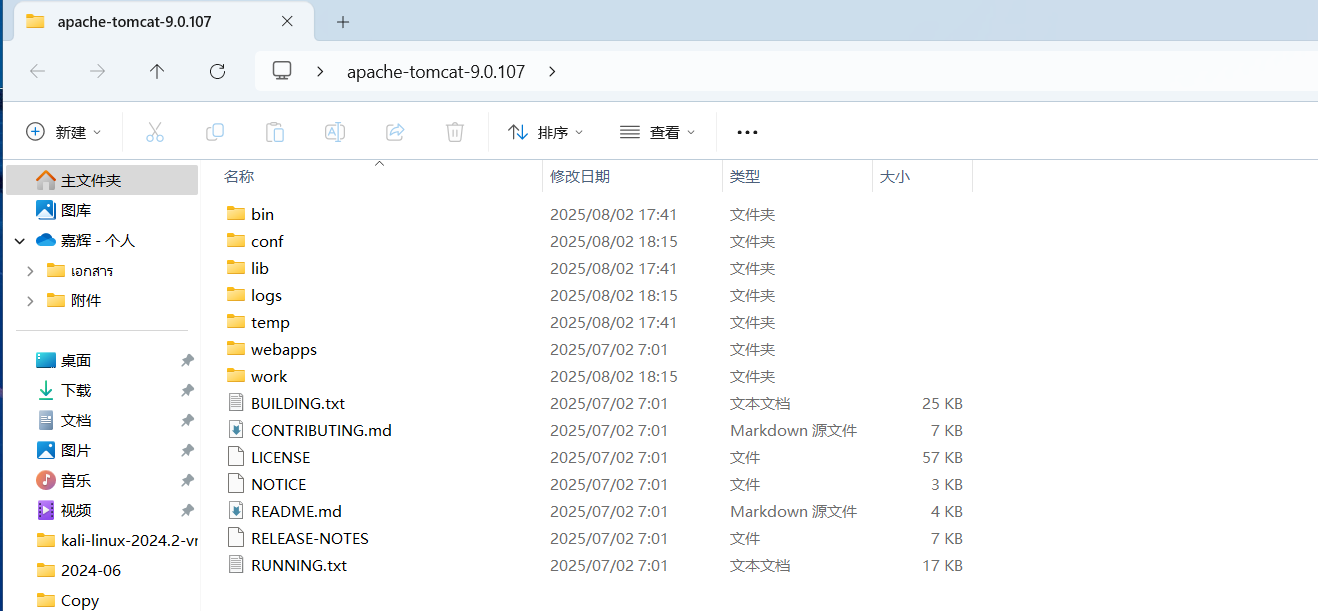Viewport: 1318px width, 611px height.
Task: Collapse the 嘉辉 - 个人 OneDrive node
Action: tap(20, 240)
